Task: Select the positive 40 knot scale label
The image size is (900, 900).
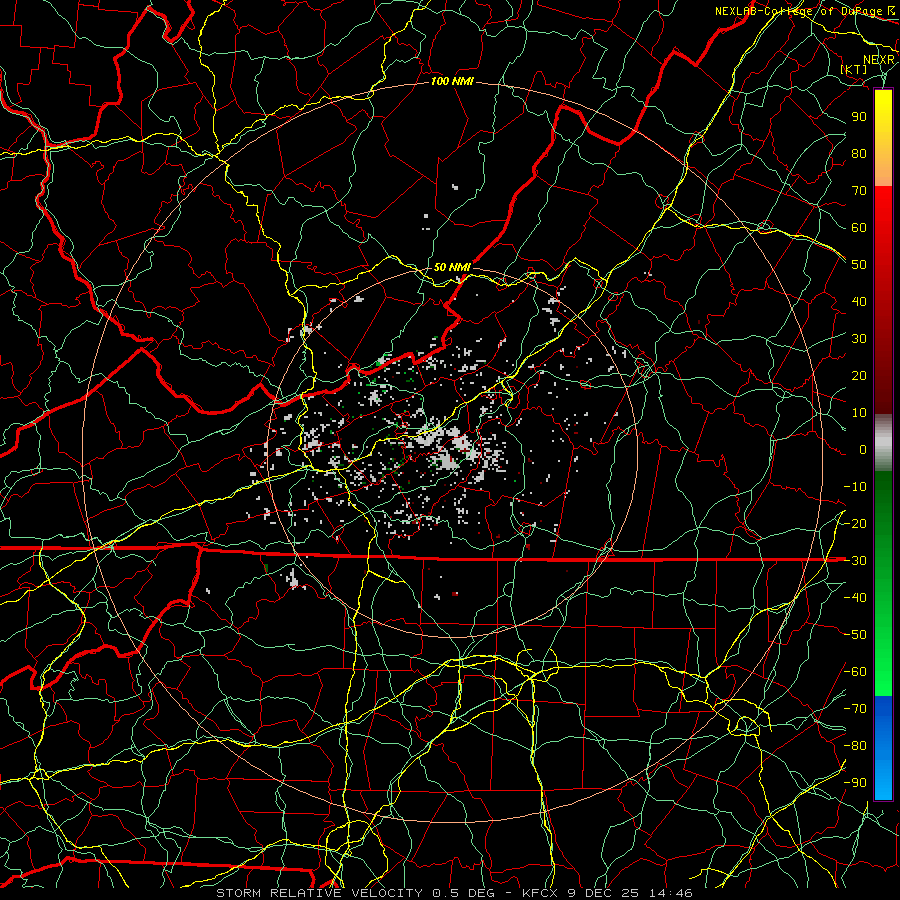Action: click(x=859, y=301)
